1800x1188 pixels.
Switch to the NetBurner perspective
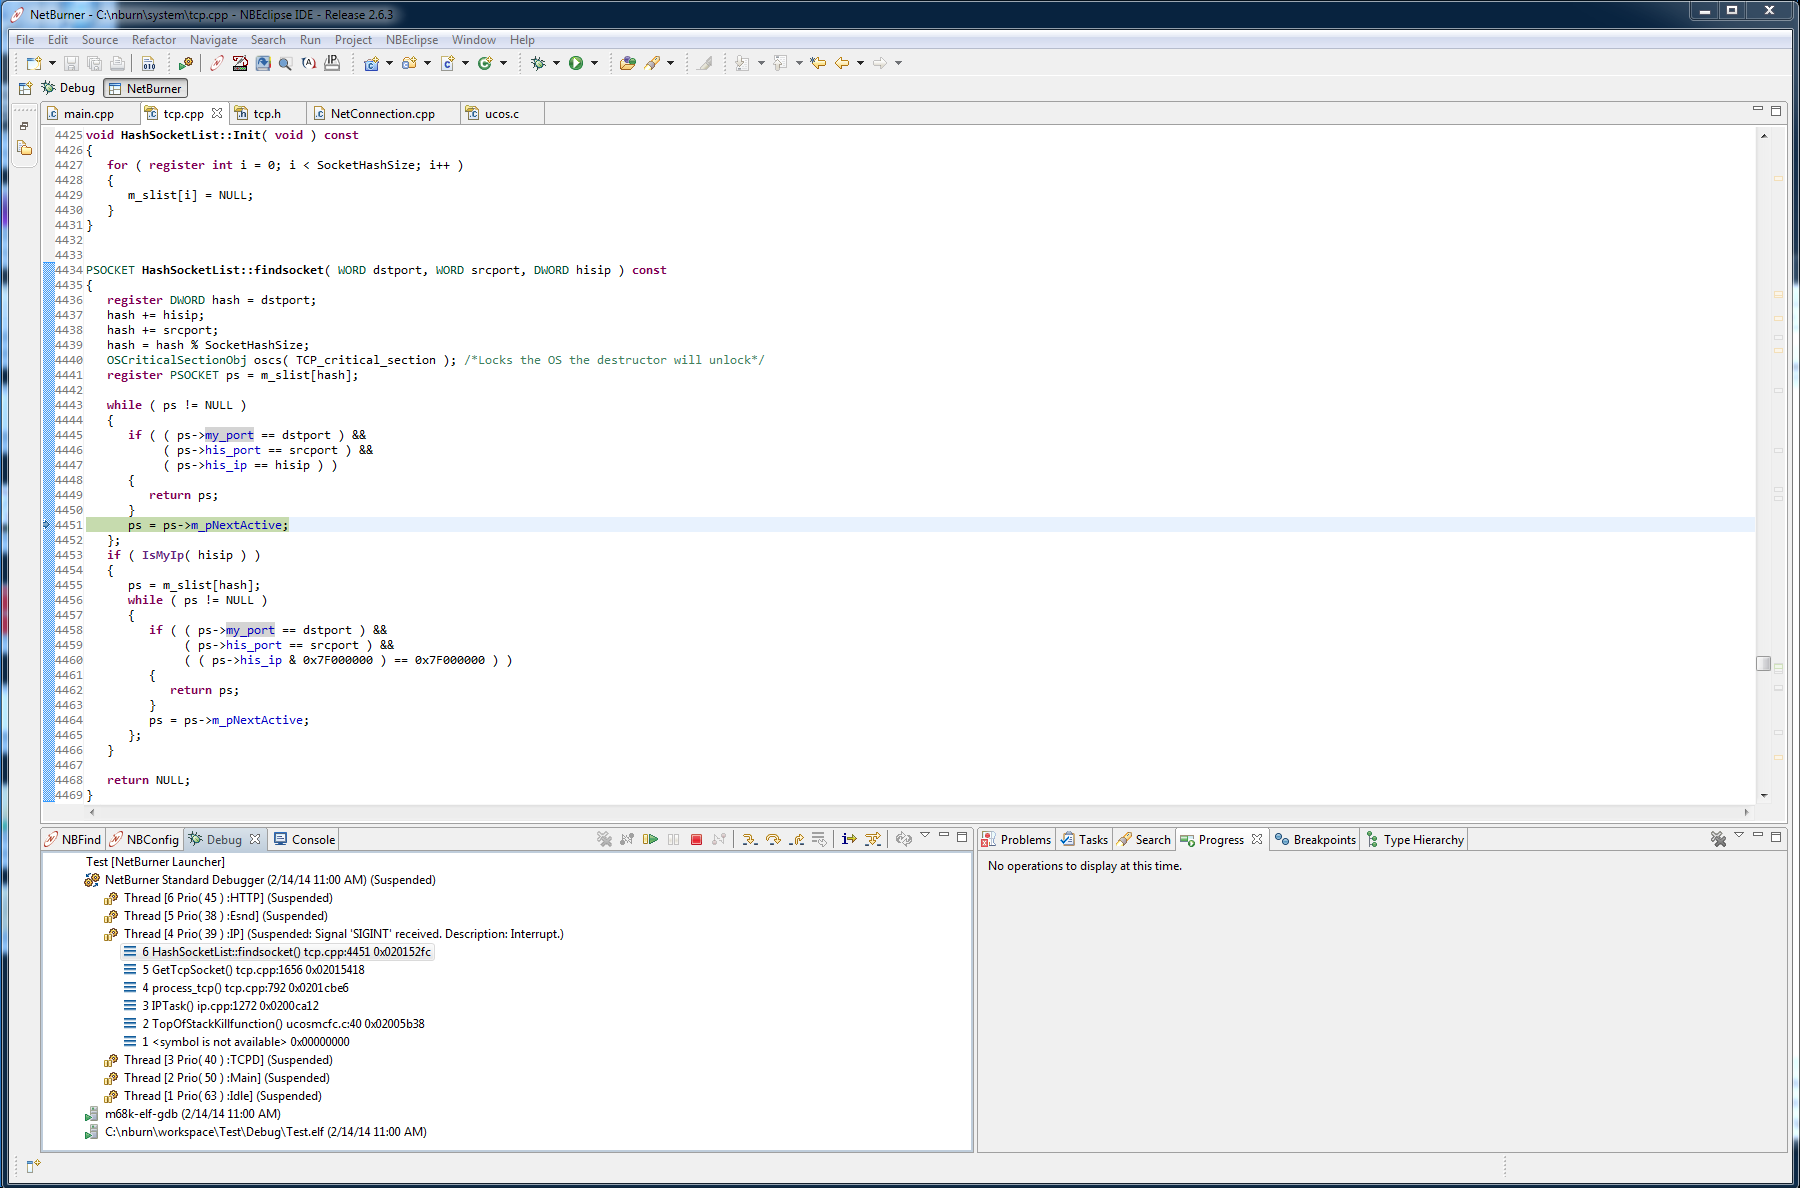click(x=145, y=88)
